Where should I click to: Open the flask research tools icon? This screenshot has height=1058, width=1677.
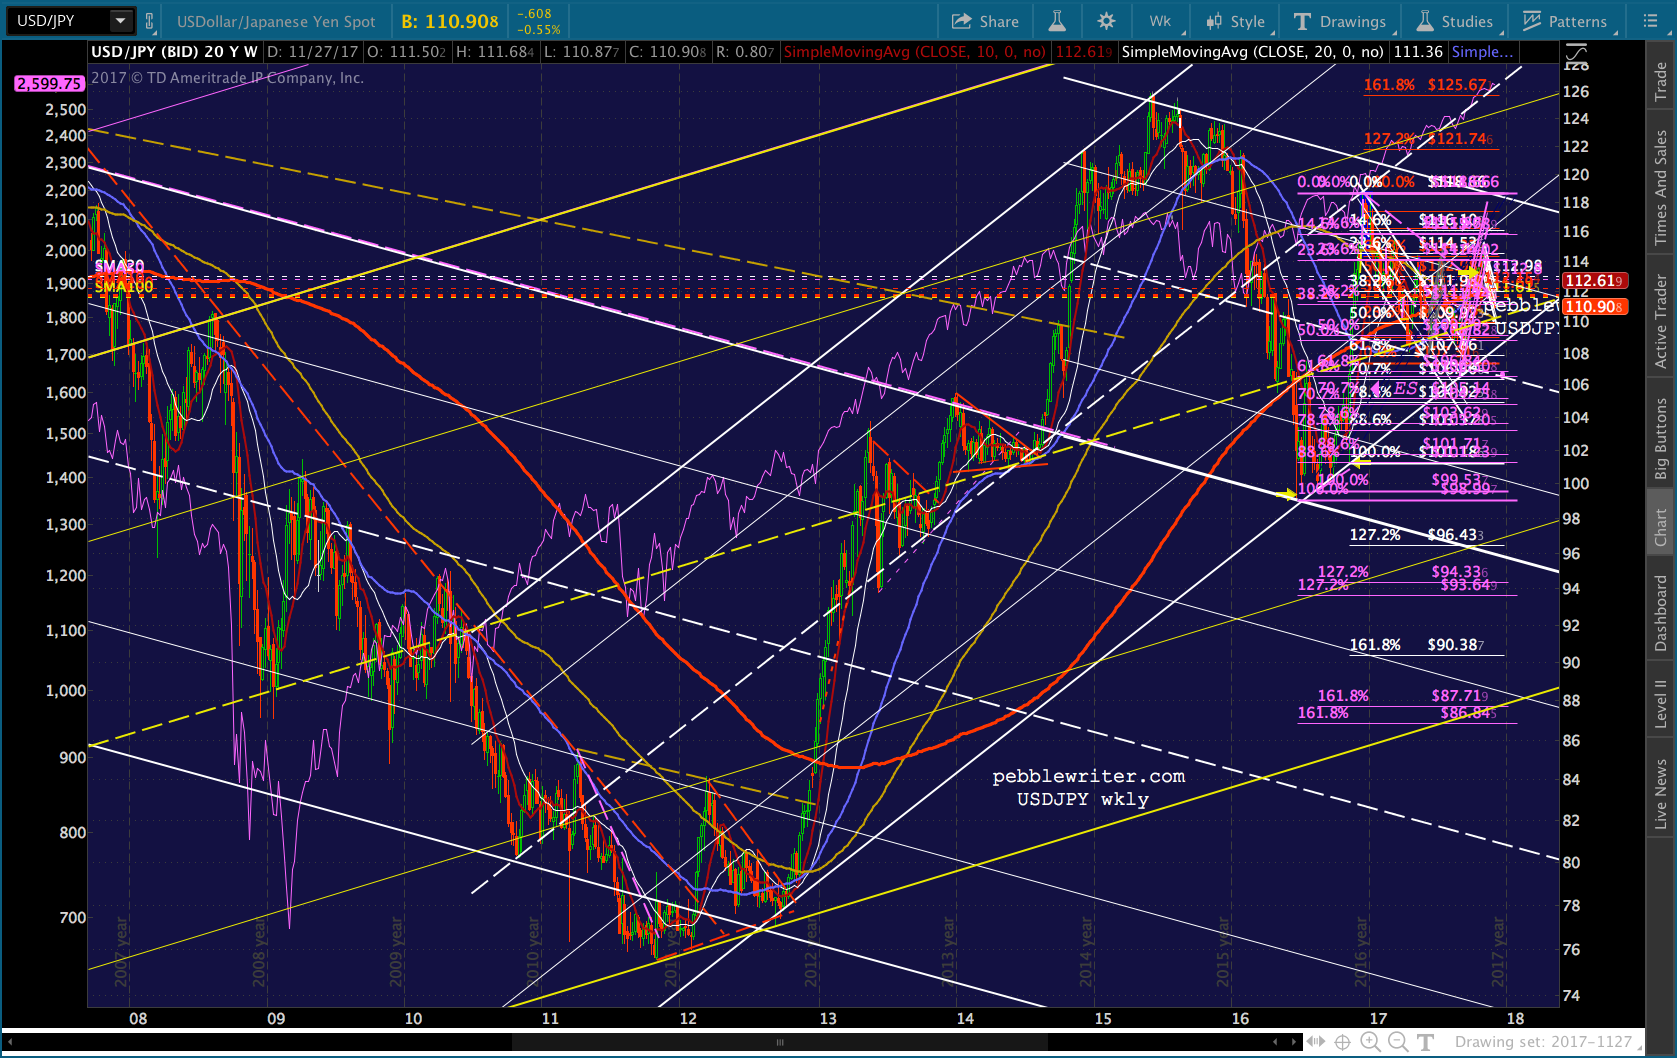coord(1056,21)
